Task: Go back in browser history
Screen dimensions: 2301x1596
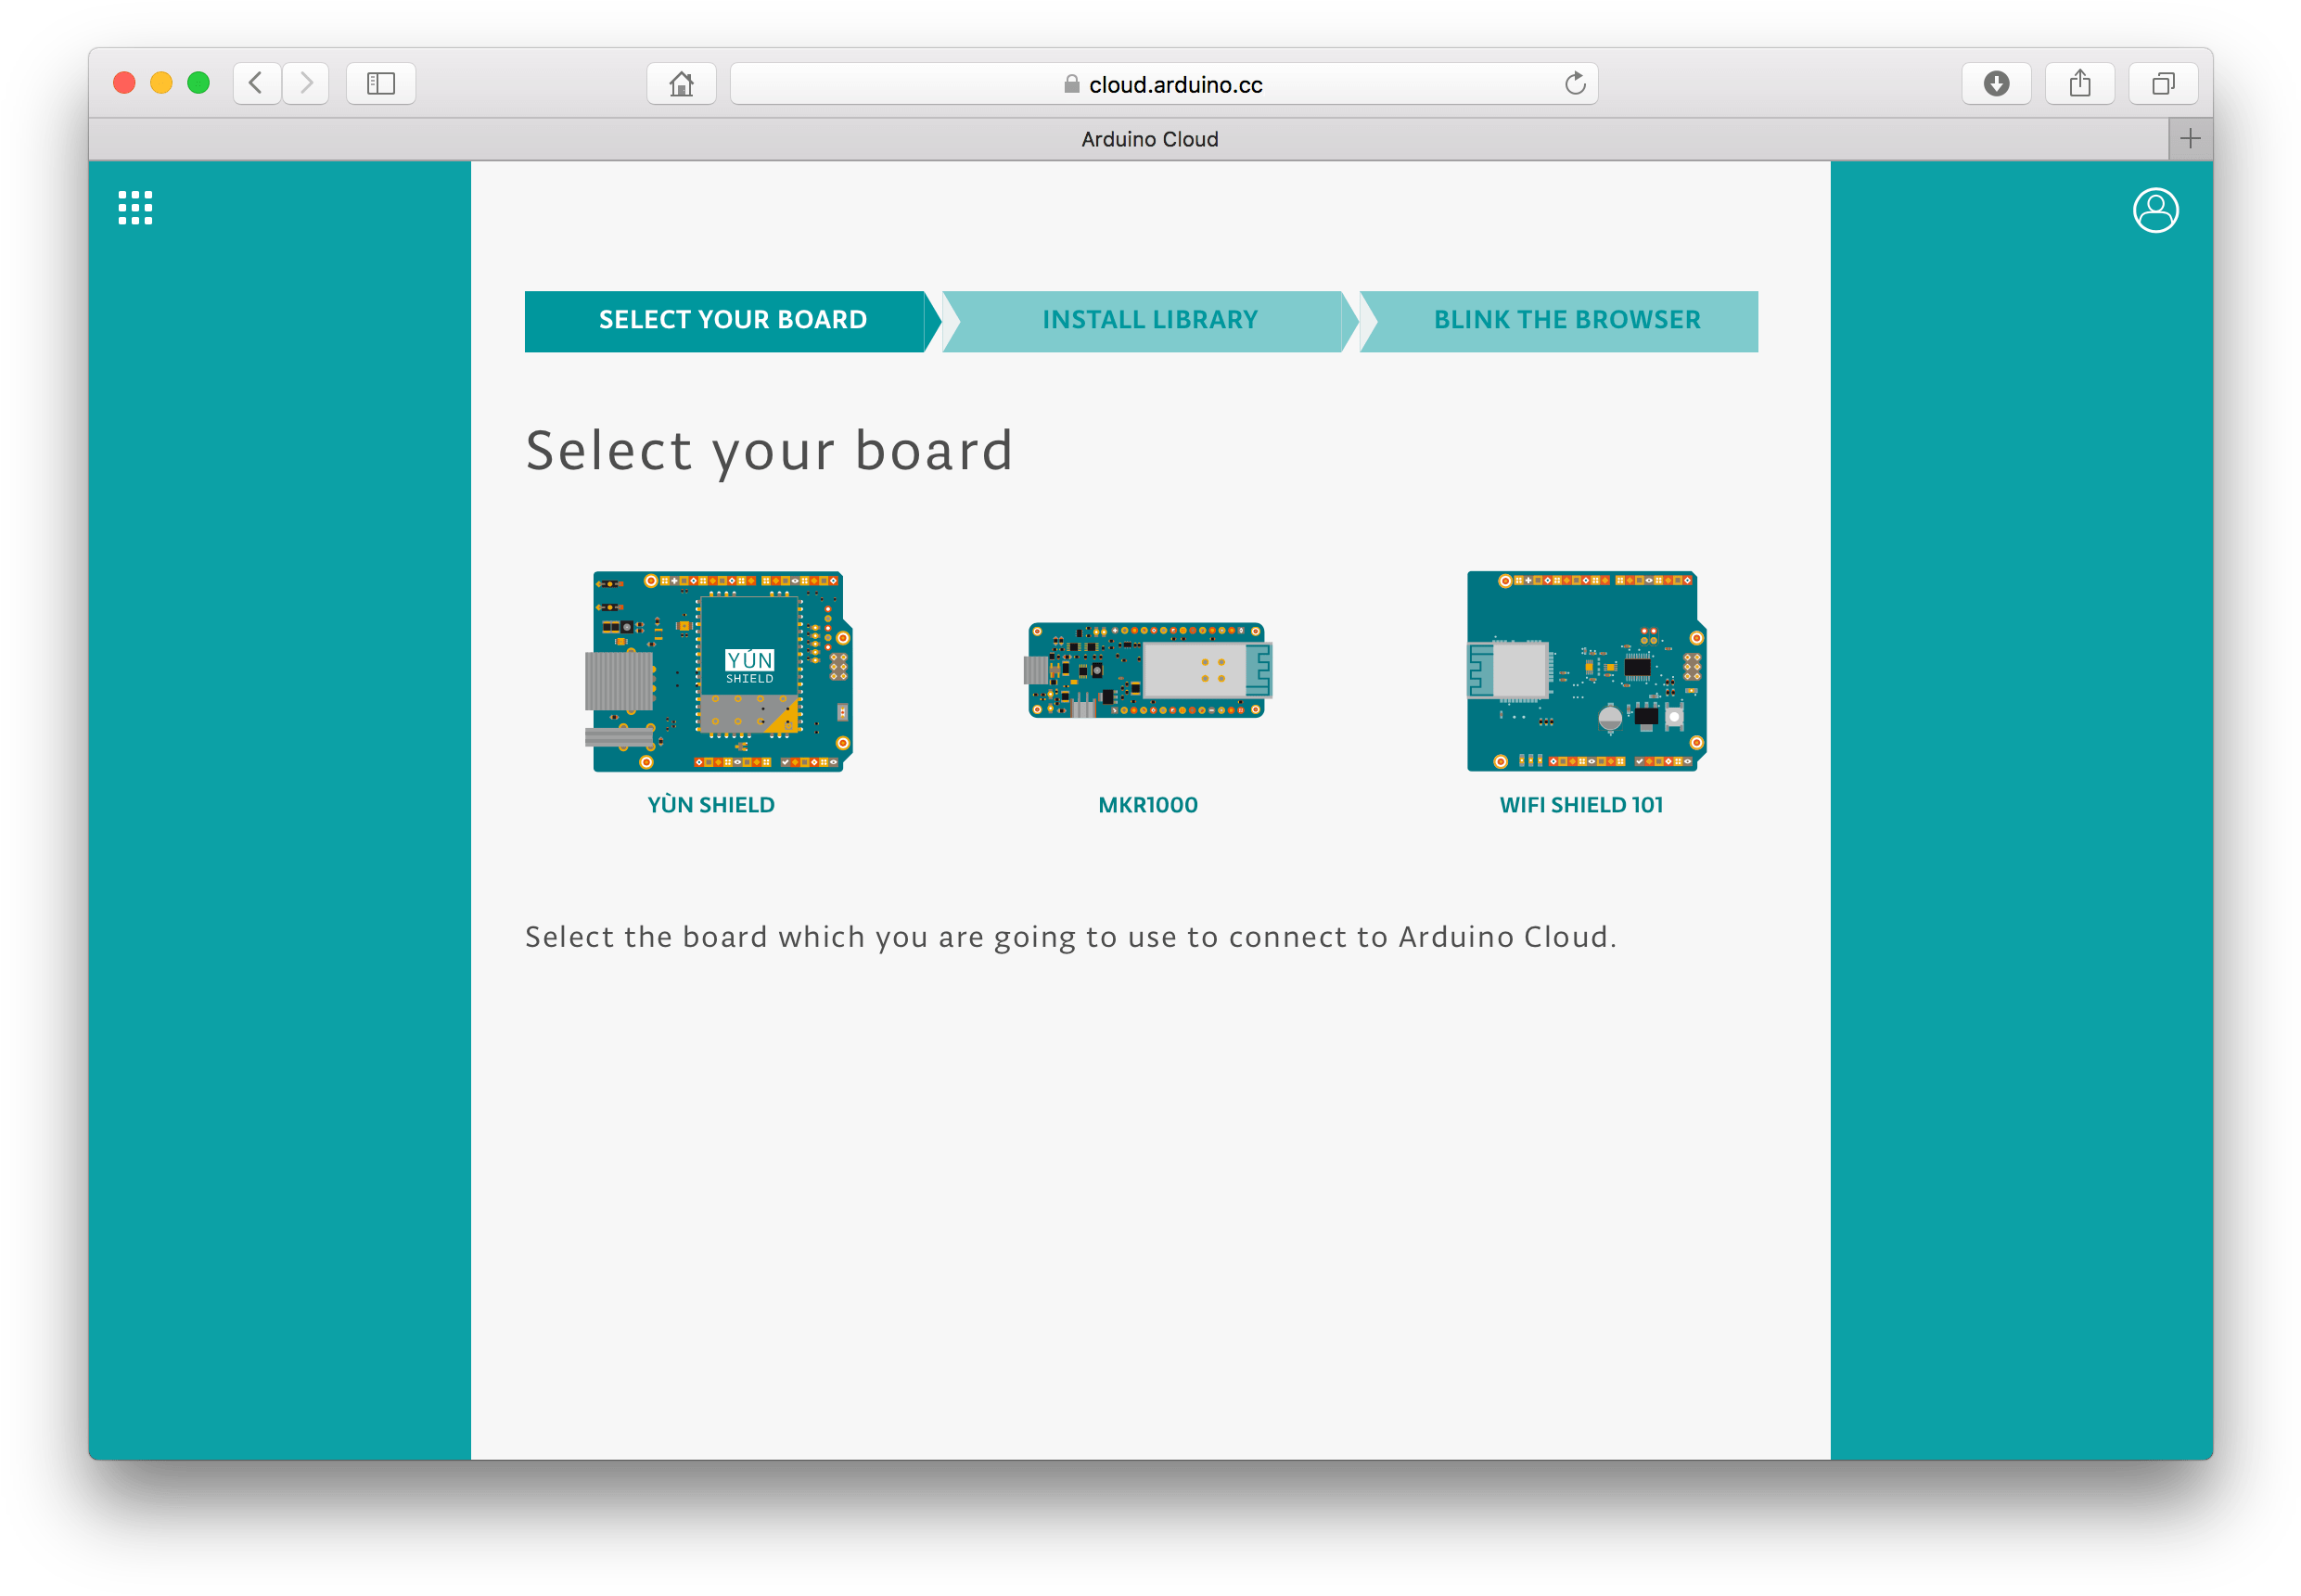Action: 256,83
